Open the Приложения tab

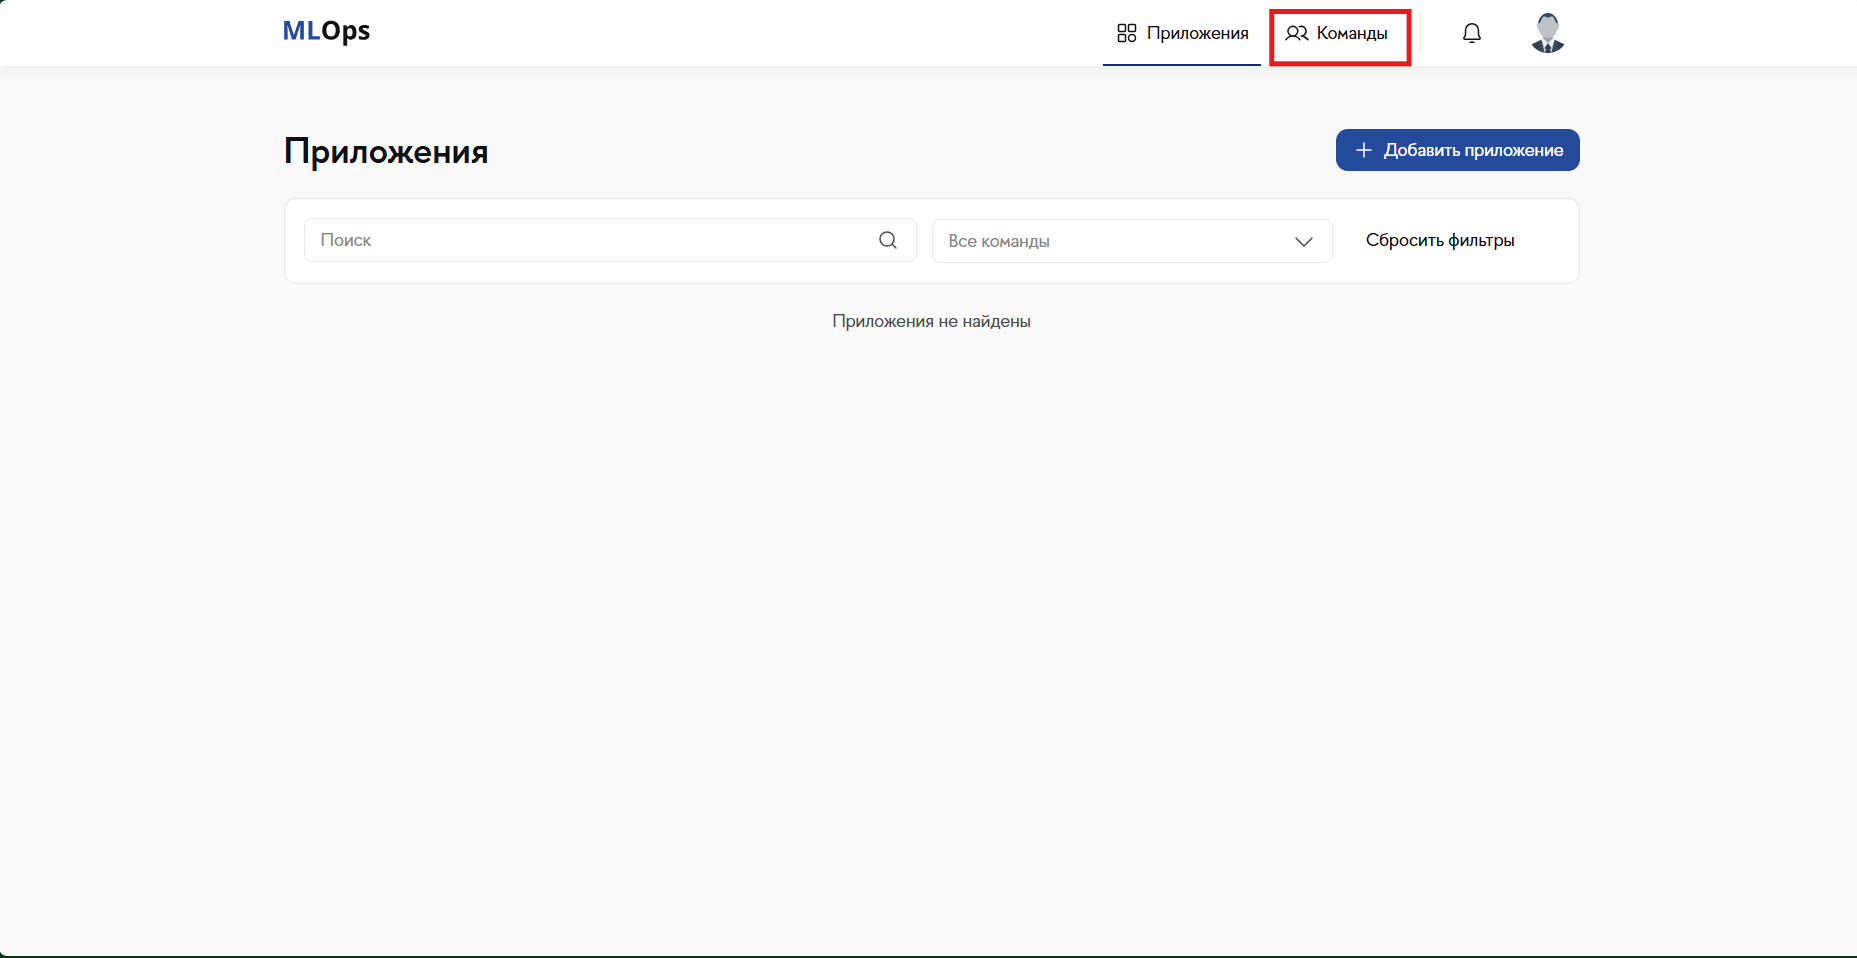tap(1182, 33)
